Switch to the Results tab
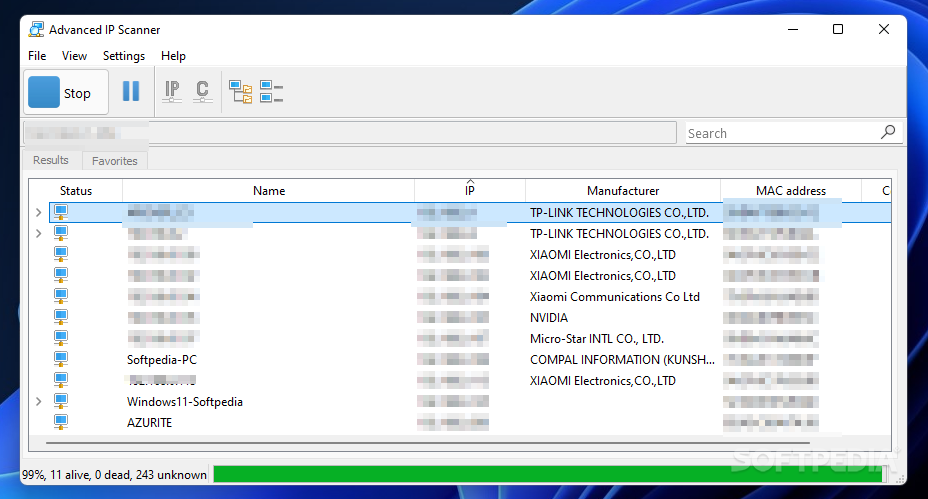This screenshot has width=928, height=499. tap(51, 160)
